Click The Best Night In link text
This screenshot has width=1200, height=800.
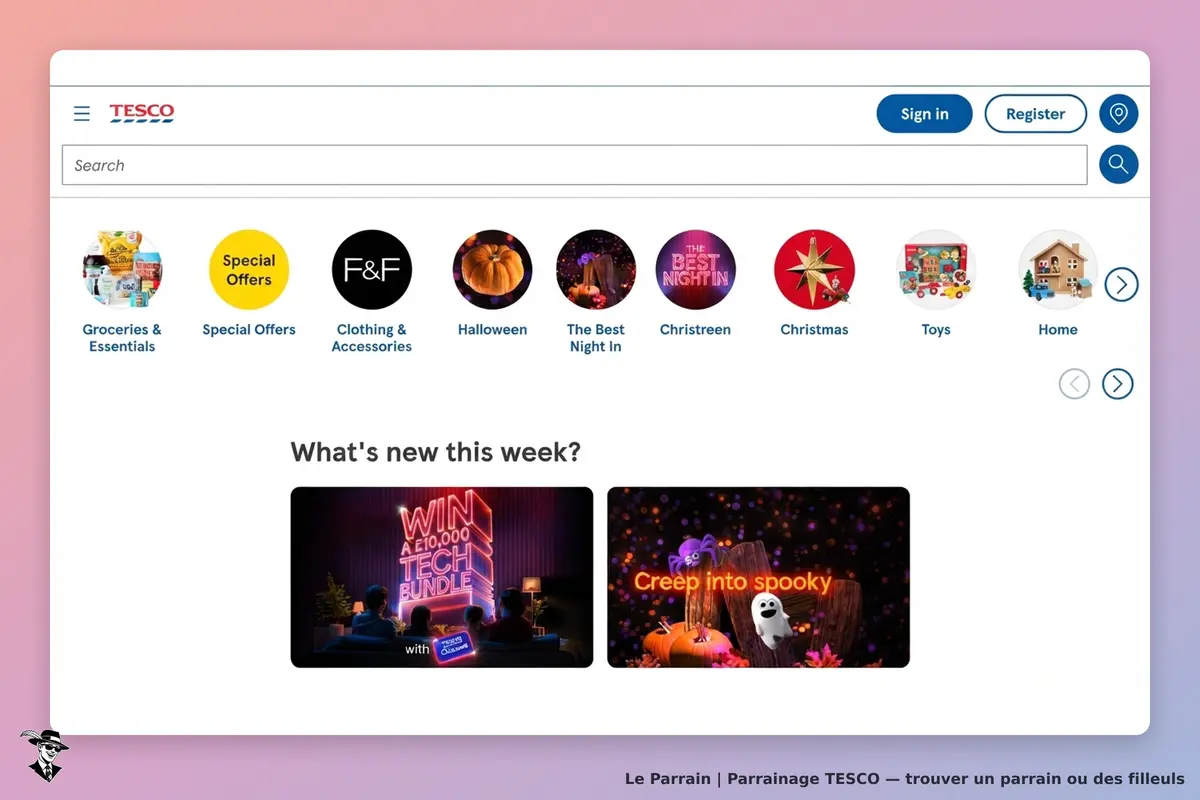coord(596,338)
